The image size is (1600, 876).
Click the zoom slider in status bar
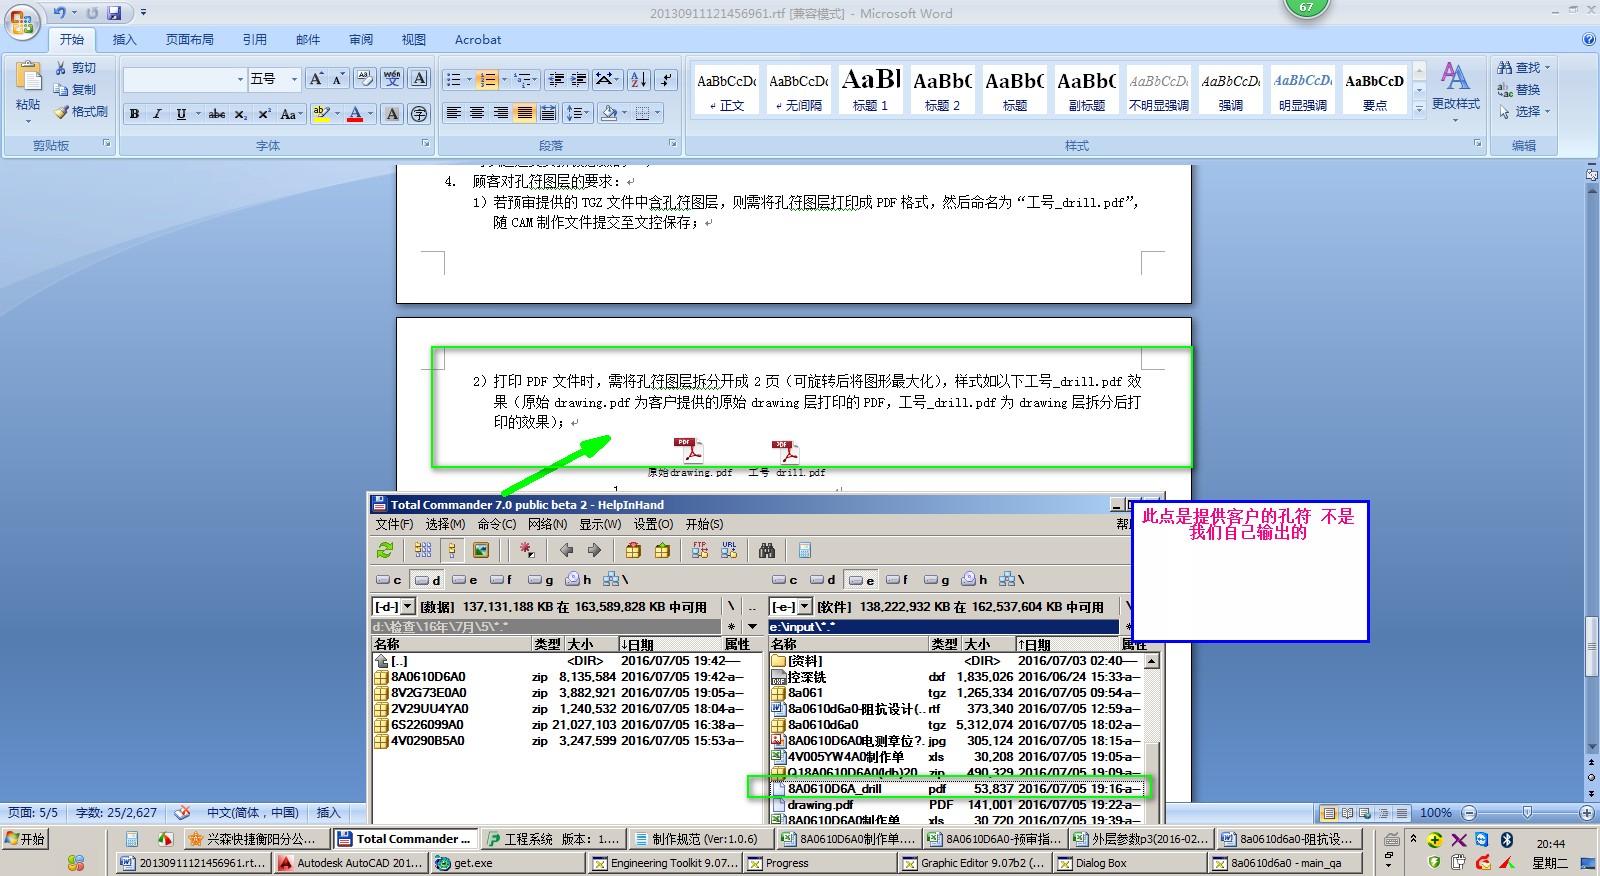click(x=1526, y=812)
